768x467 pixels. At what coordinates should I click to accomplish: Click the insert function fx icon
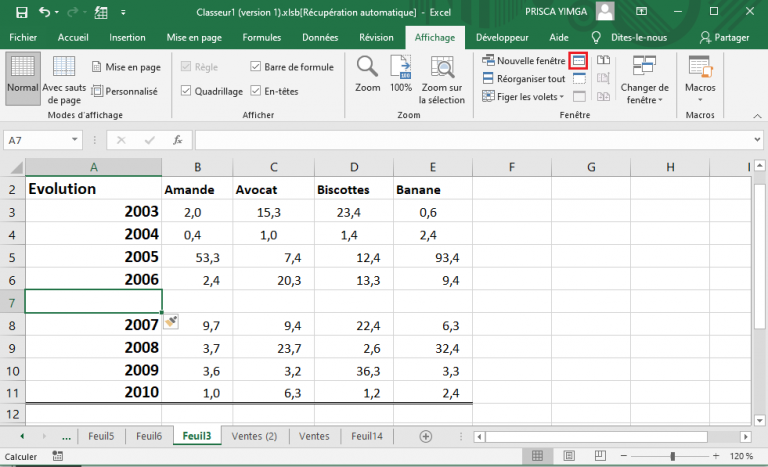point(177,141)
